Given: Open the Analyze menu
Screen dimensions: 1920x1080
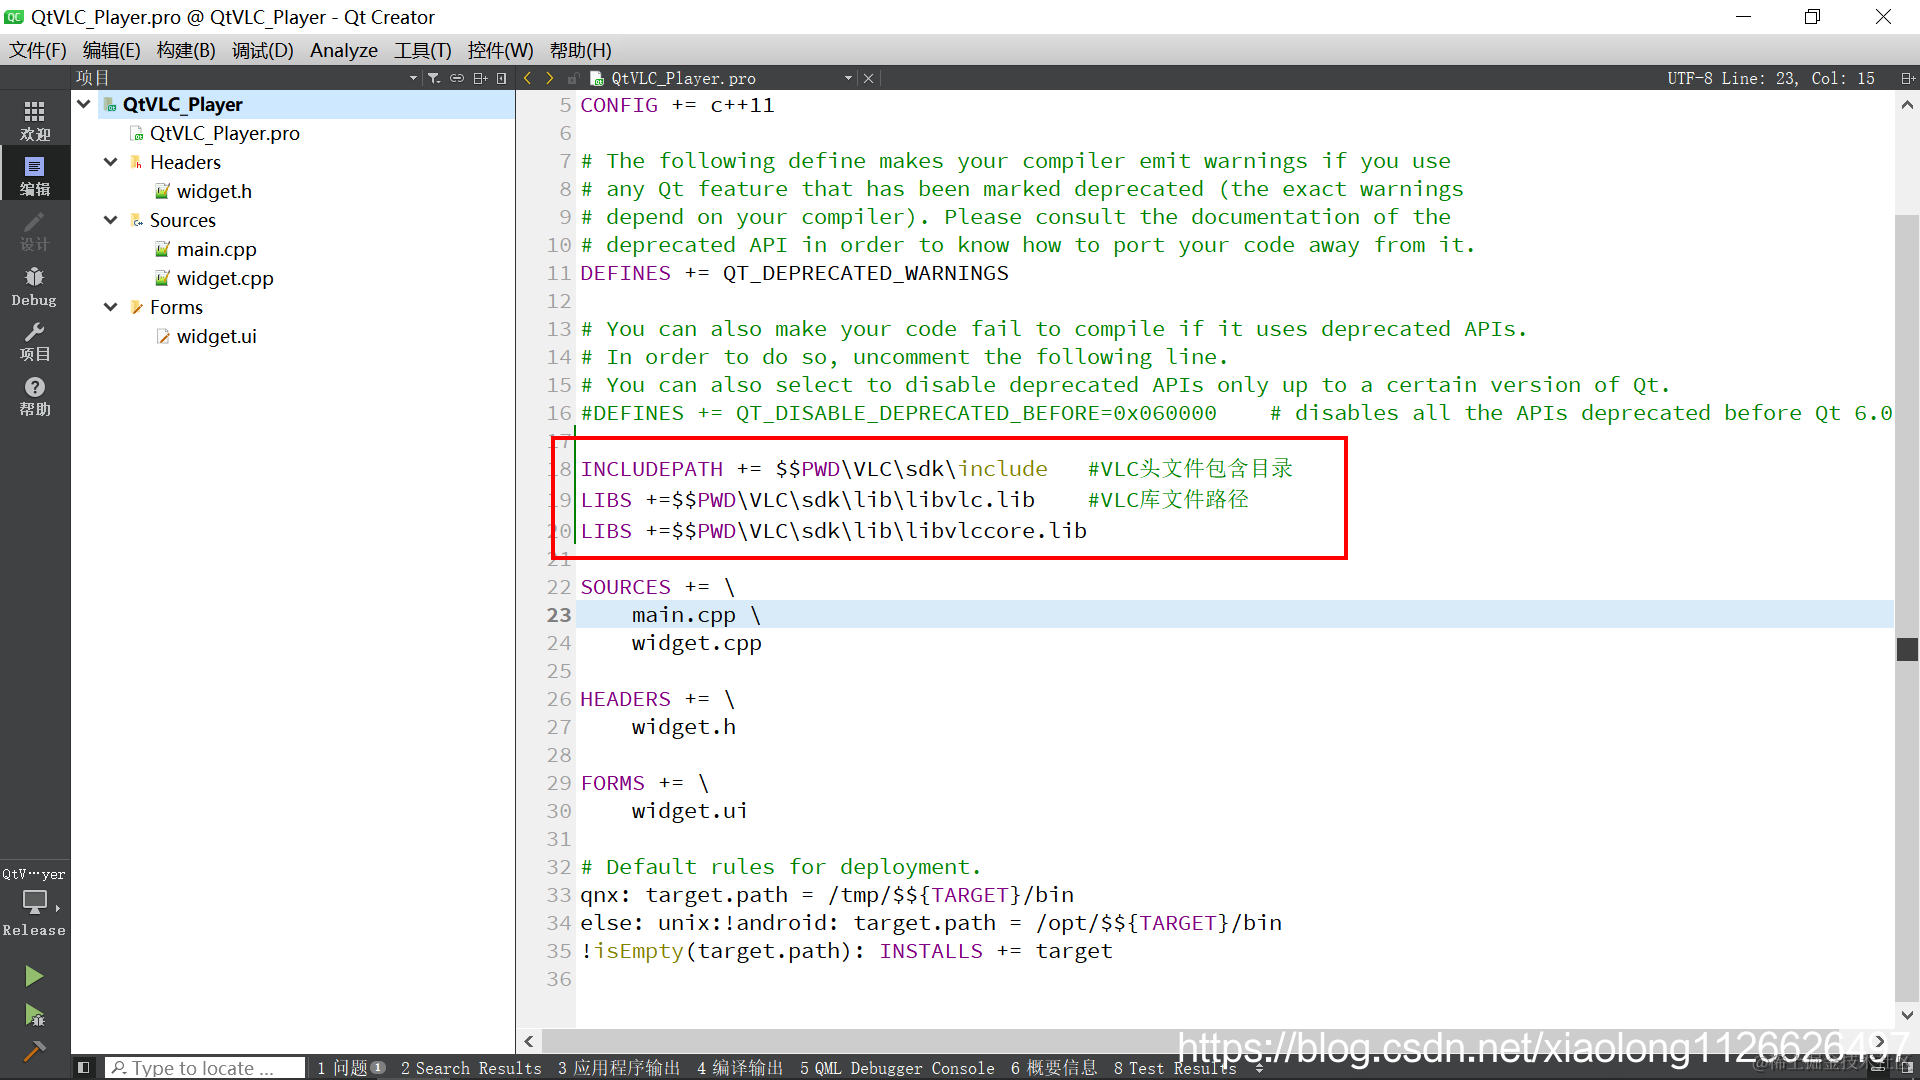Looking at the screenshot, I should [343, 50].
